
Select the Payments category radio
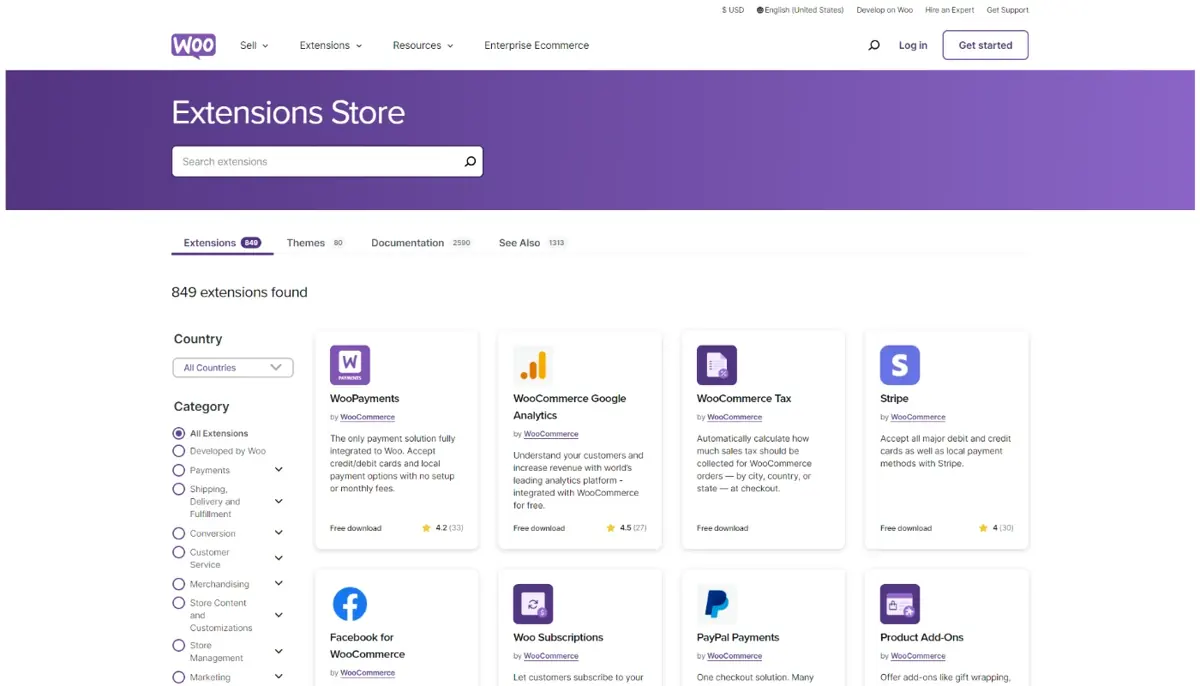(179, 470)
